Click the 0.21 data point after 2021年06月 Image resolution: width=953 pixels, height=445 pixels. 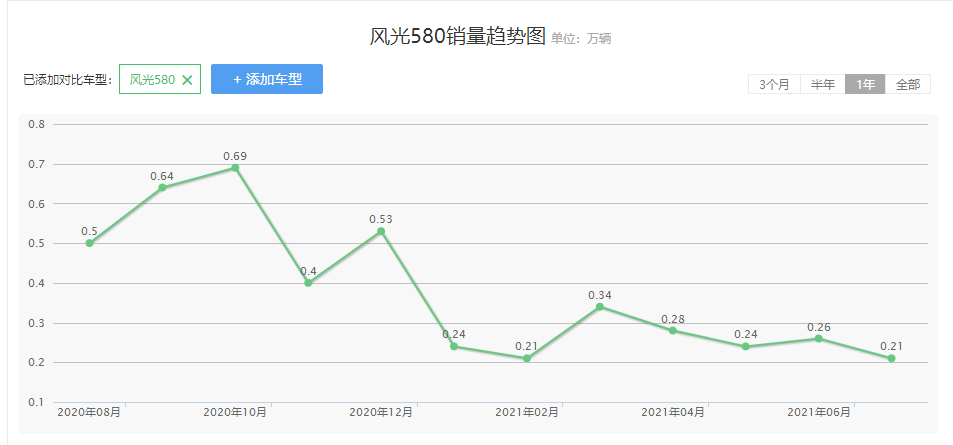pyautogui.click(x=892, y=358)
